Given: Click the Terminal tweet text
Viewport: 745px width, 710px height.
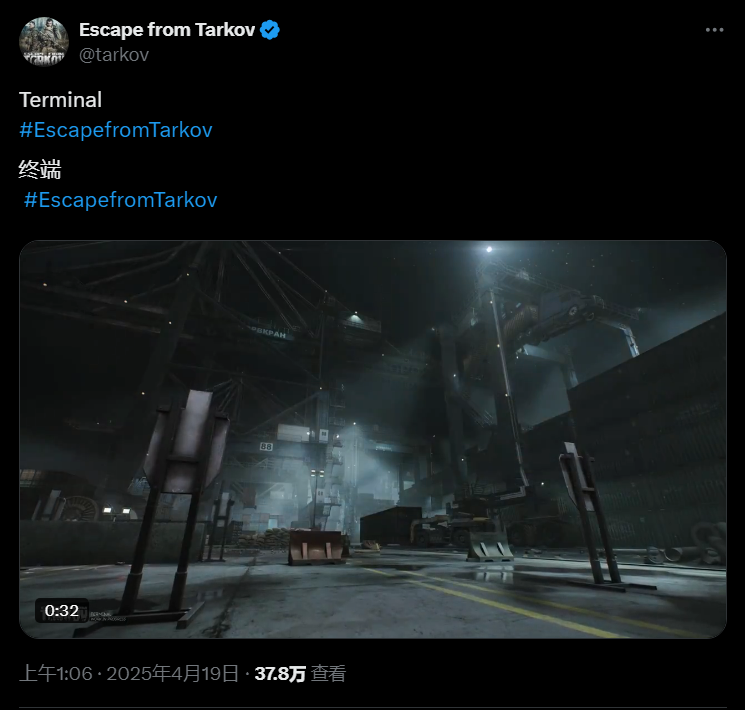Looking at the screenshot, I should tap(61, 100).
